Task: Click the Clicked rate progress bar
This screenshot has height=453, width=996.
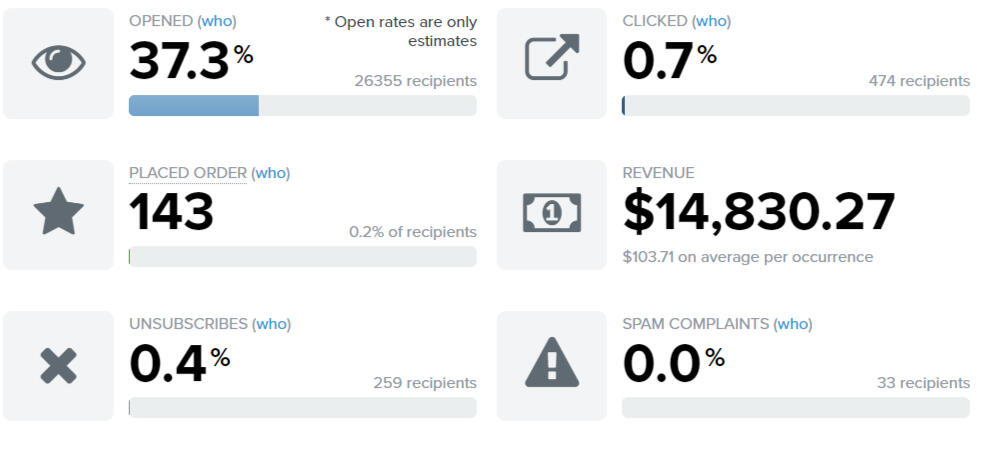Action: pos(795,106)
